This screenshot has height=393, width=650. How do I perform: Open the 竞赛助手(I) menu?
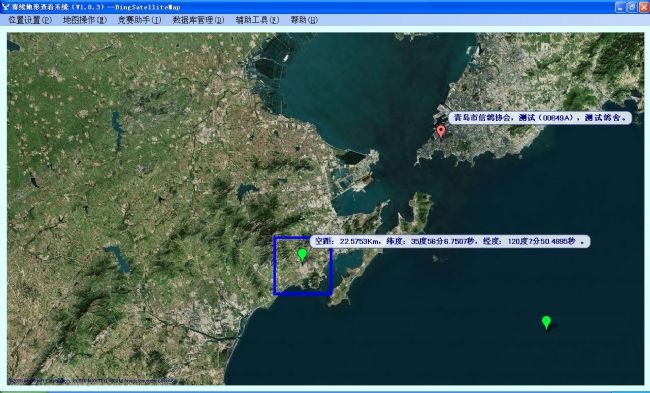pos(139,20)
